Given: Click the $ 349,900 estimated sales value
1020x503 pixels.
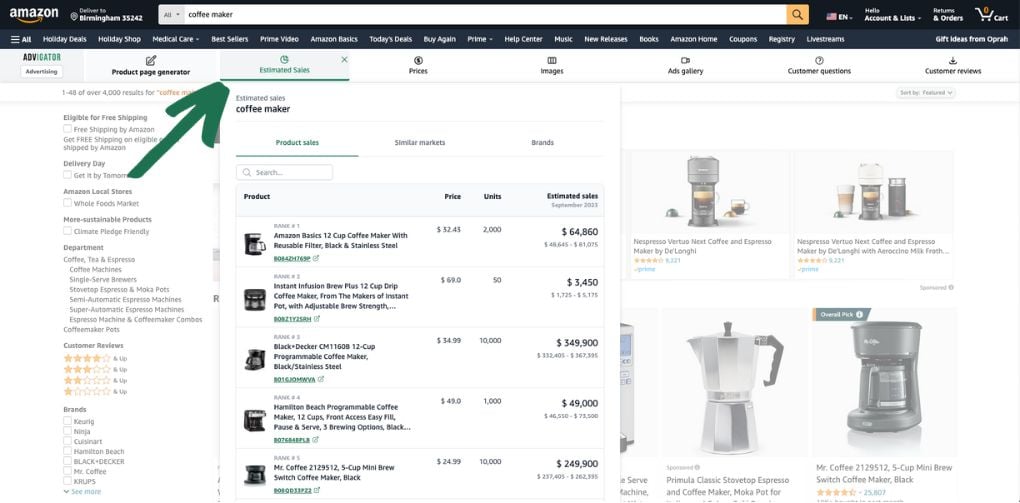Looking at the screenshot, I should 576,343.
